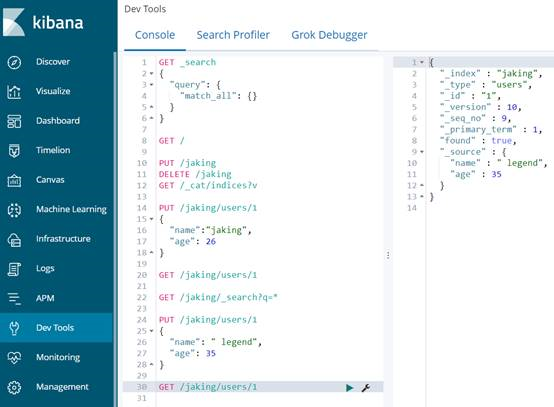Click GET /jaking/_search?q=* line
This screenshot has width=554, height=407.
click(218, 297)
